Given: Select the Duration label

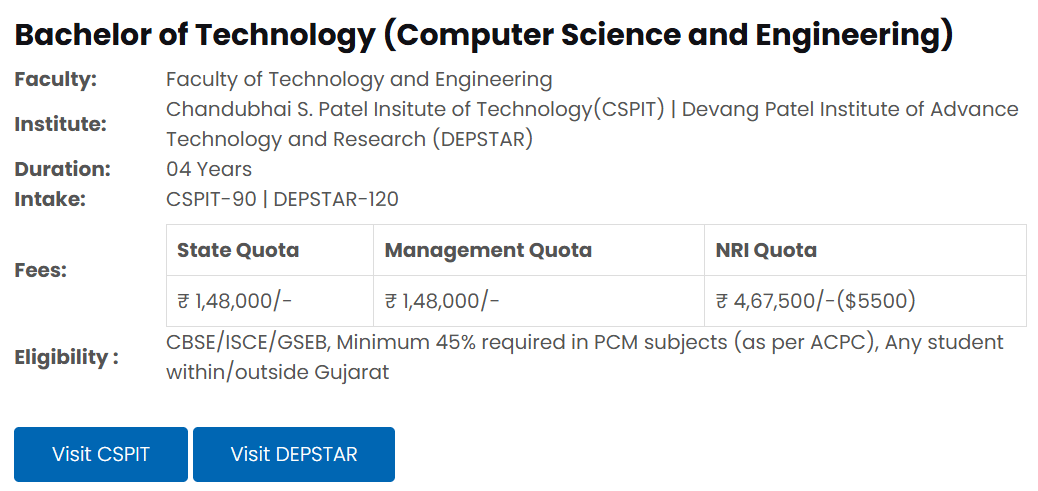Looking at the screenshot, I should point(62,169).
